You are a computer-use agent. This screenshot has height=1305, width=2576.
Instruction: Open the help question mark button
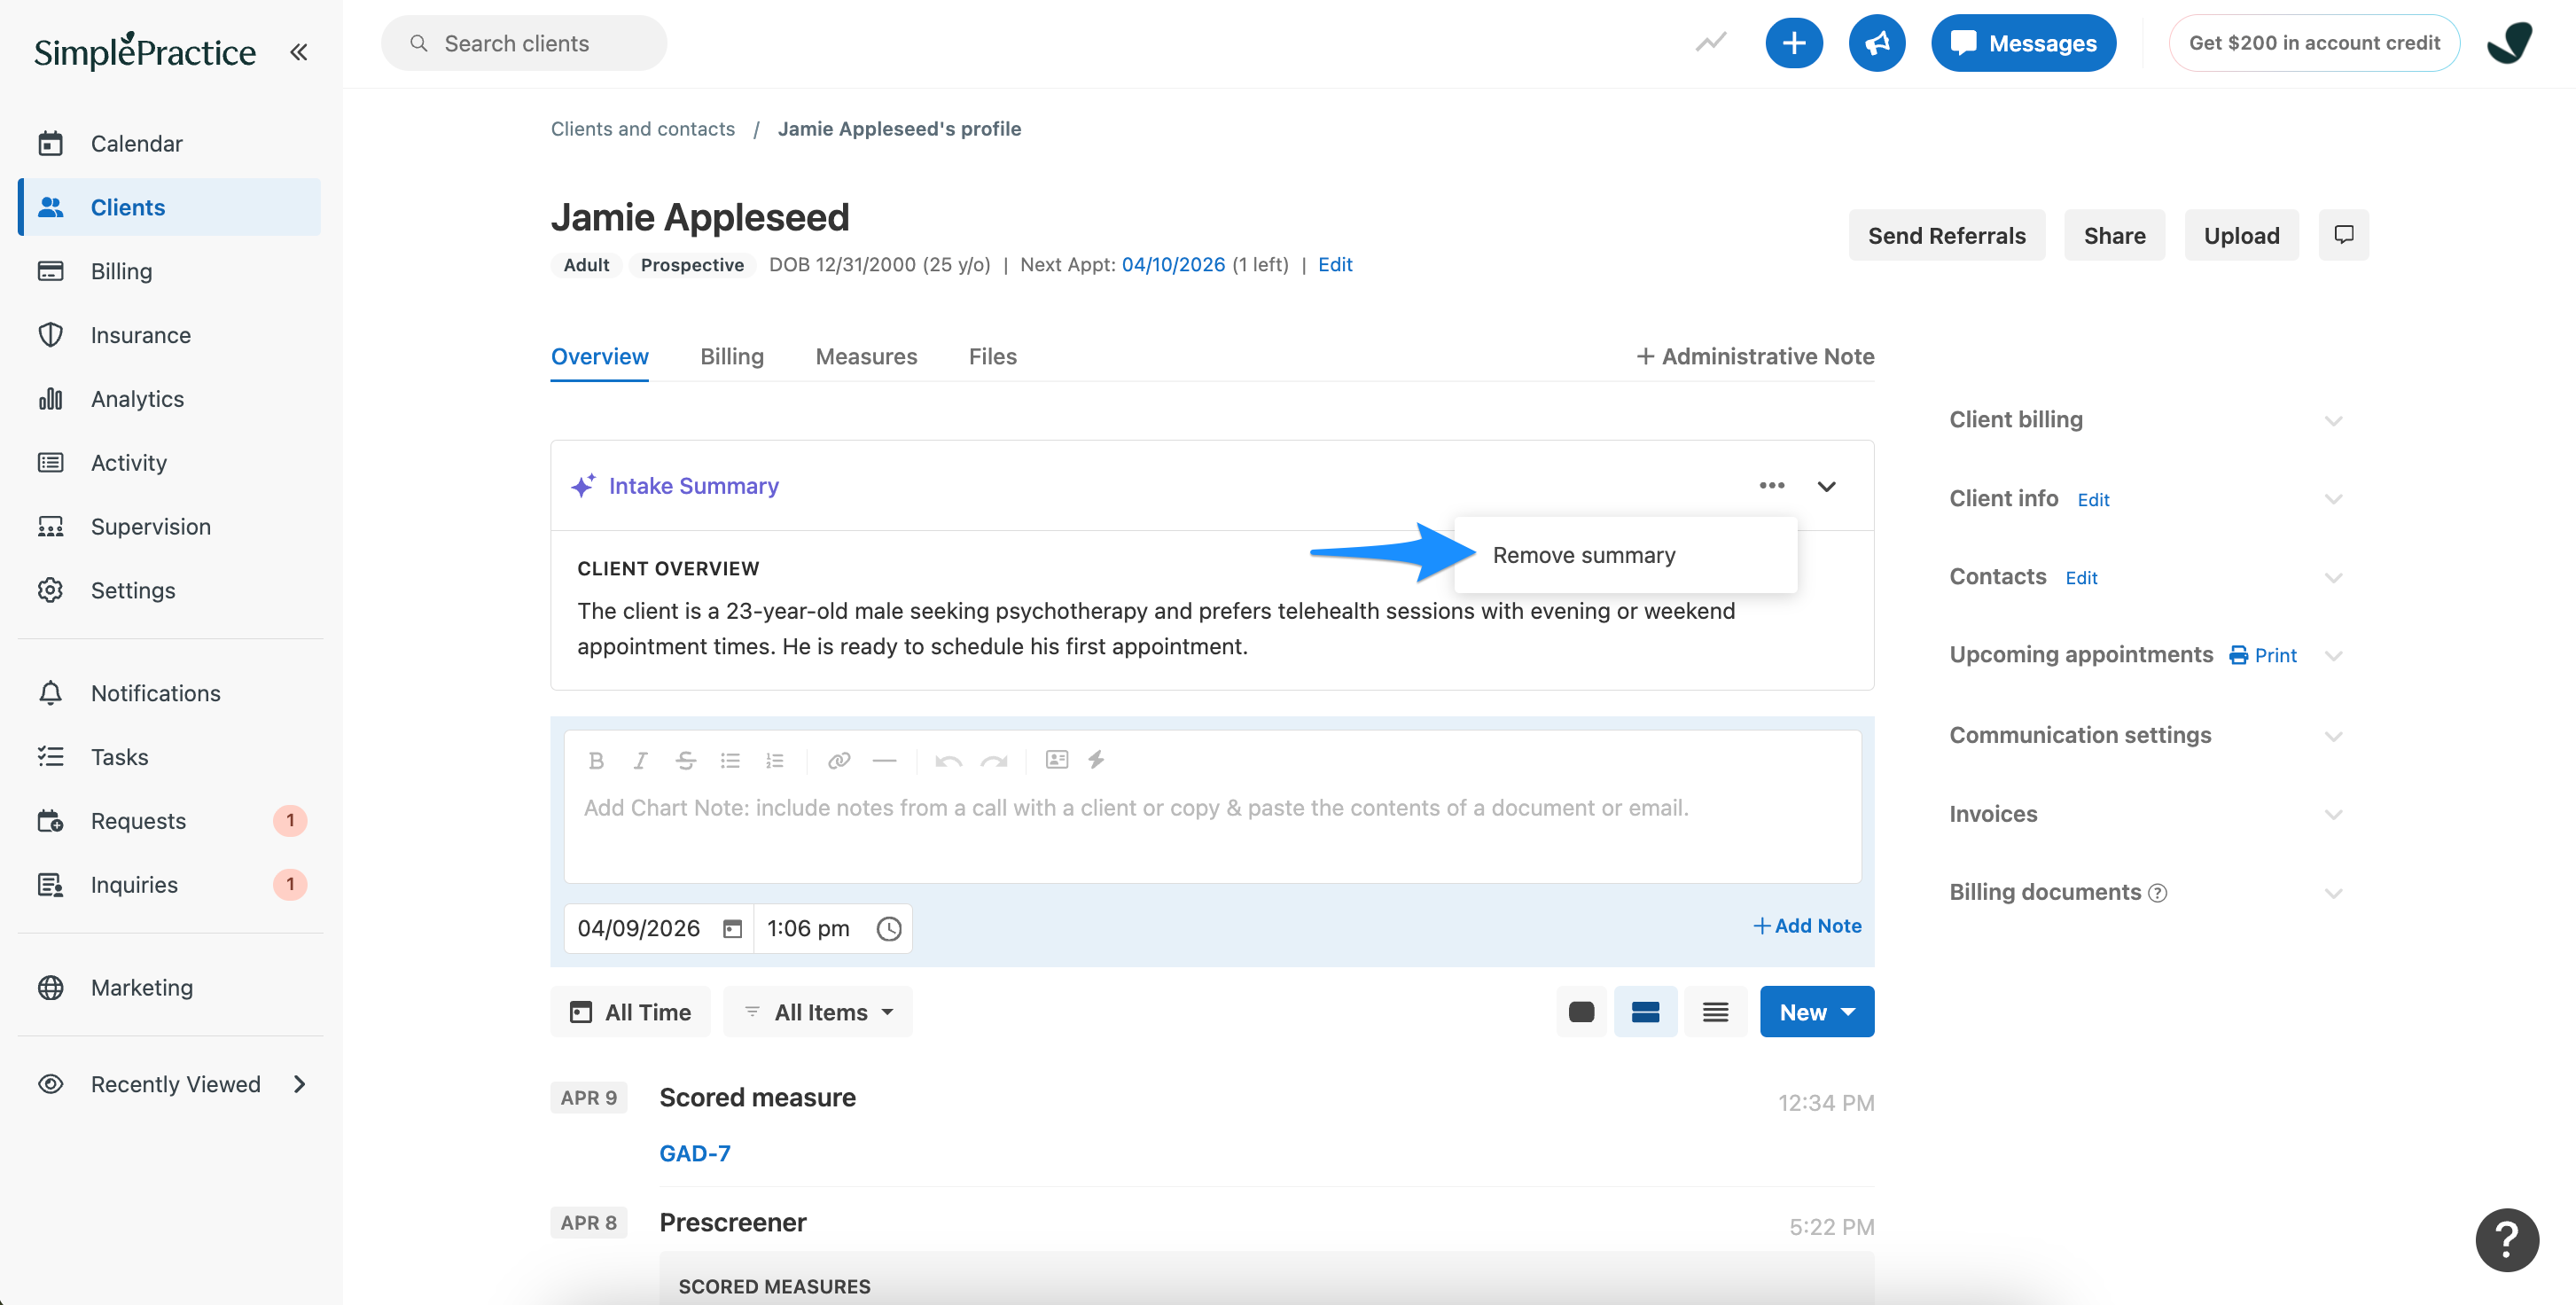pos(2507,1240)
